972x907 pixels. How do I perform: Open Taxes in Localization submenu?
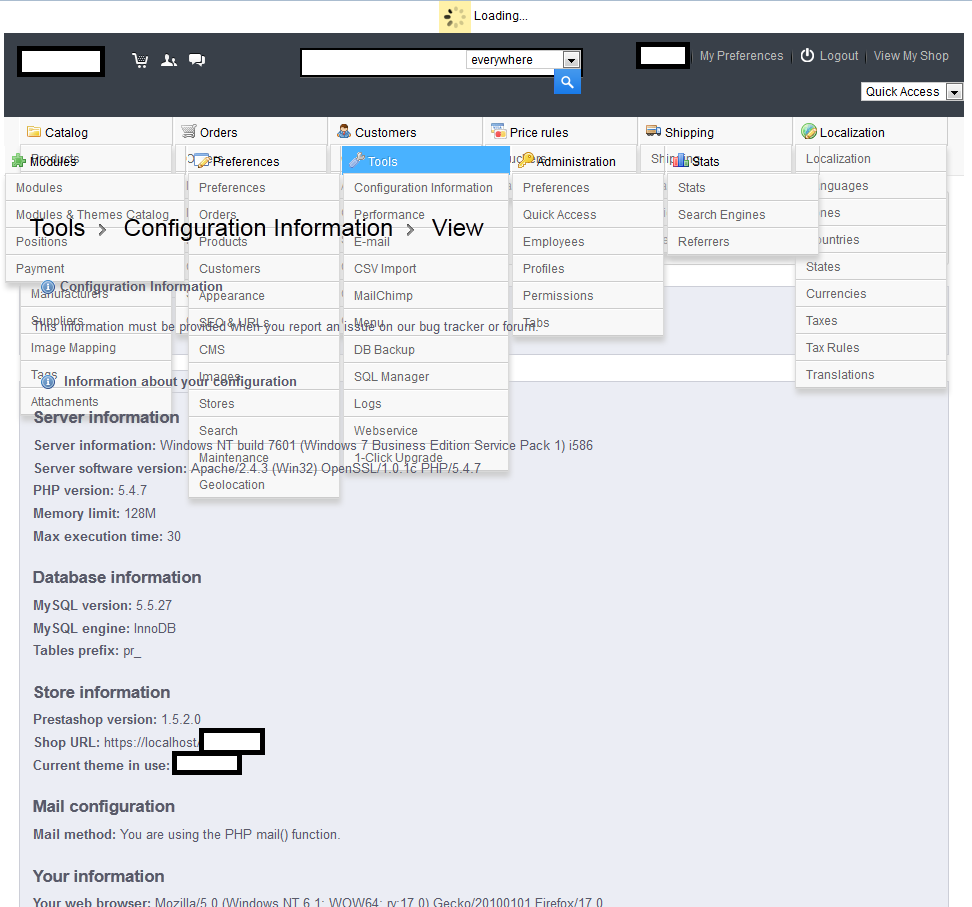click(x=871, y=321)
